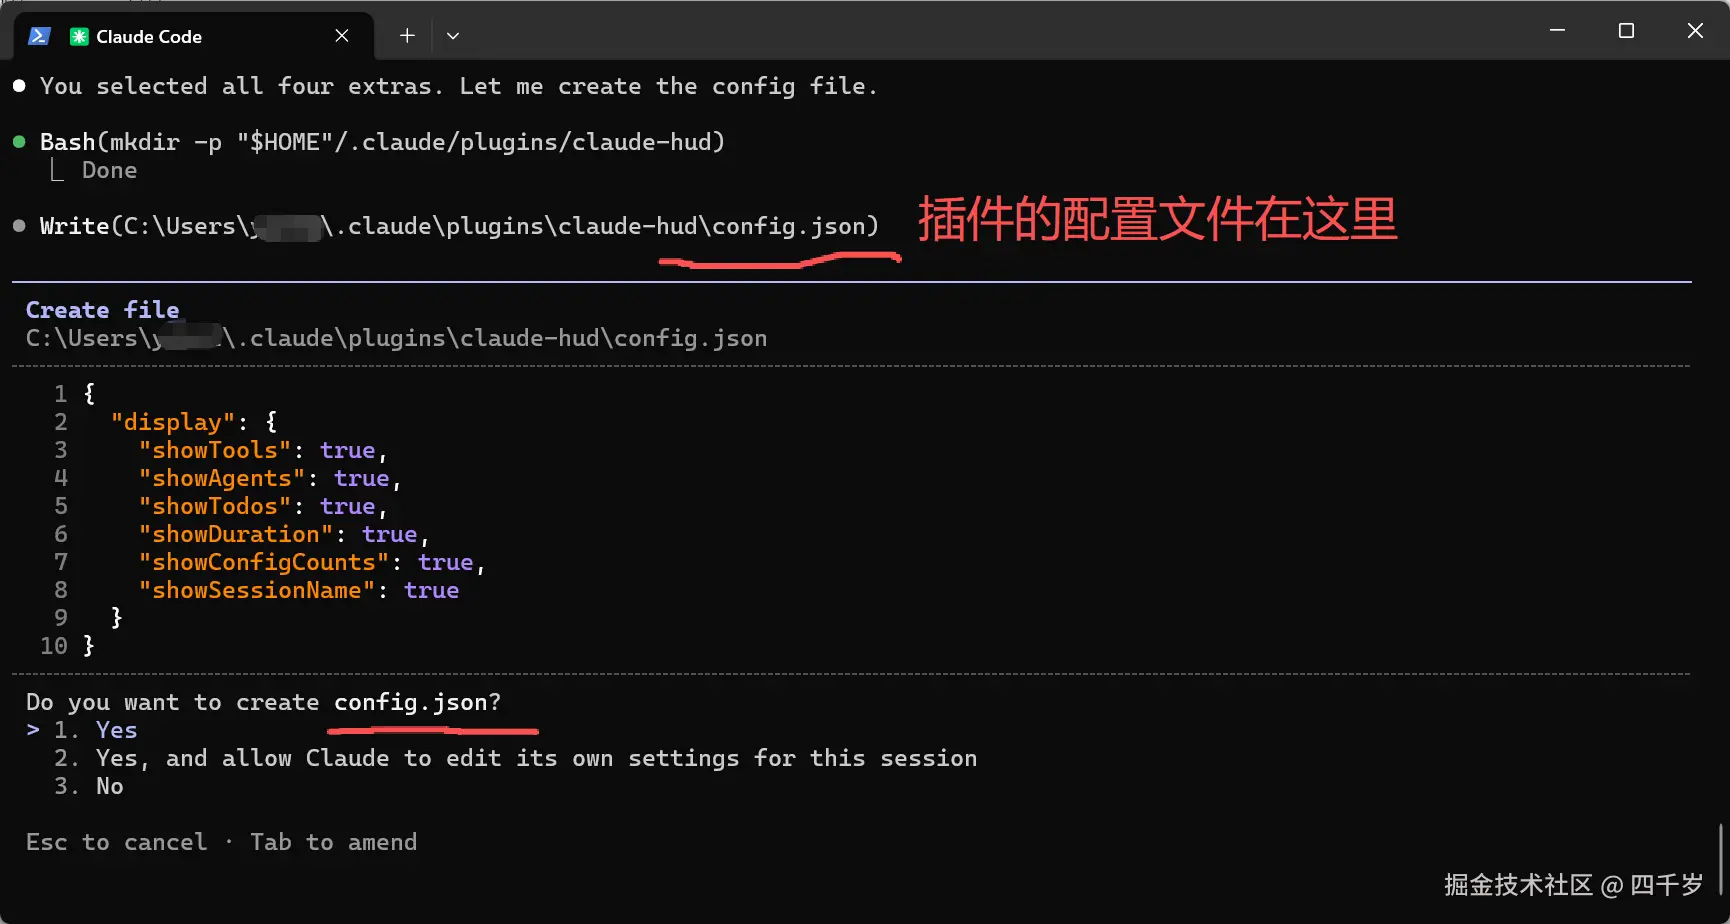The image size is (1730, 924).
Task: Click the Create file heading
Action: [x=103, y=310]
